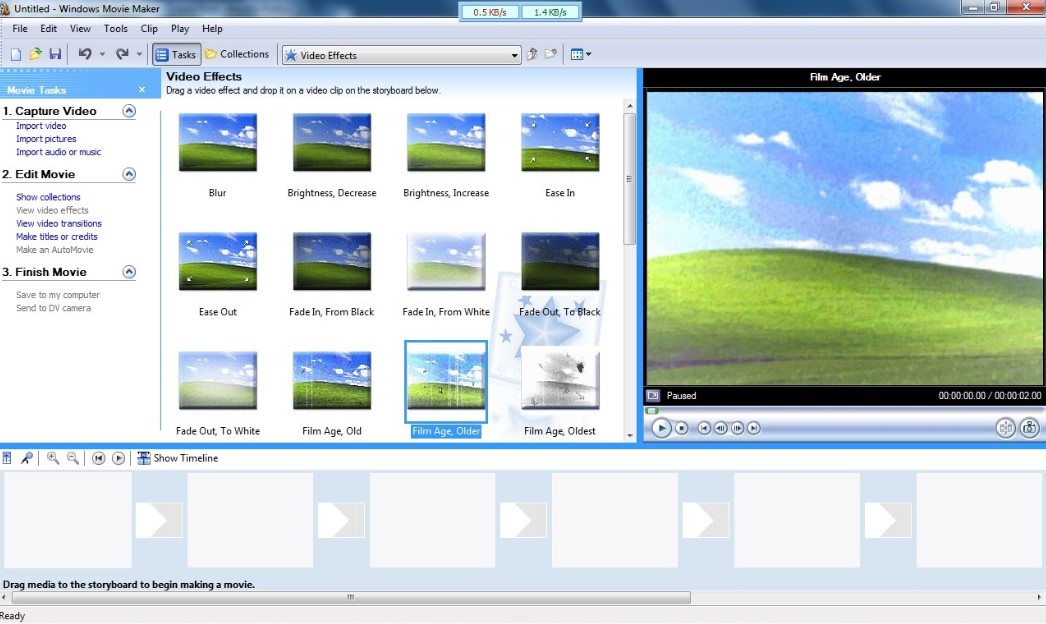Viewport: 1046px width, 624px height.
Task: Click the Take Picture camera icon
Action: click(x=1030, y=428)
